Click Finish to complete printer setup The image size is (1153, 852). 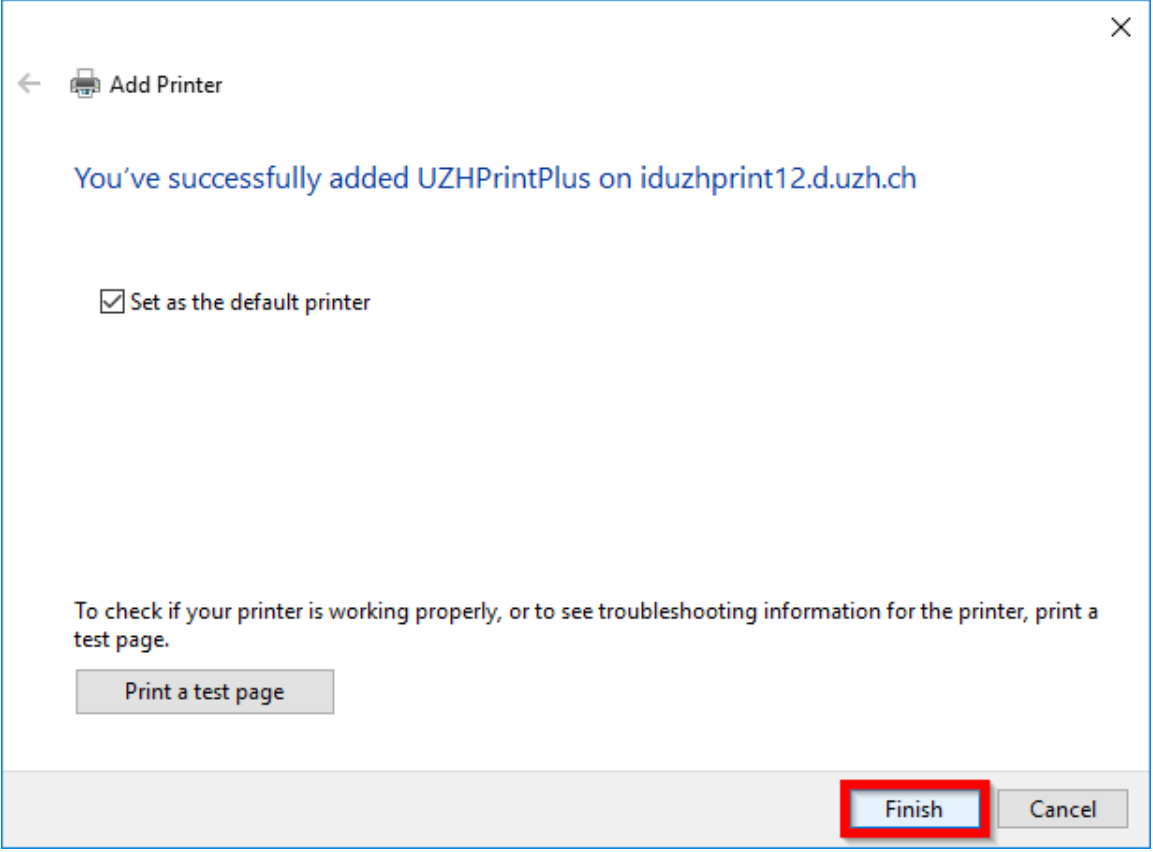click(x=914, y=809)
